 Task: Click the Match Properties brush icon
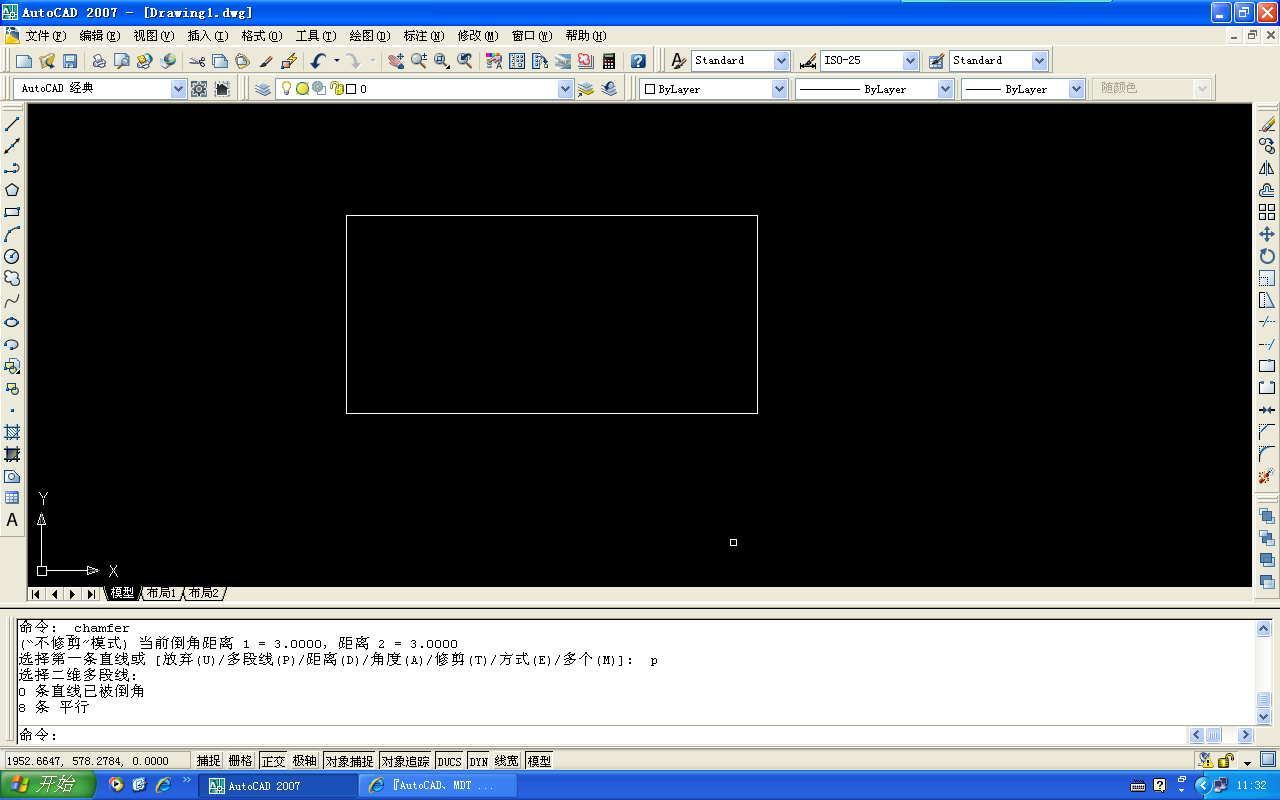[265, 61]
